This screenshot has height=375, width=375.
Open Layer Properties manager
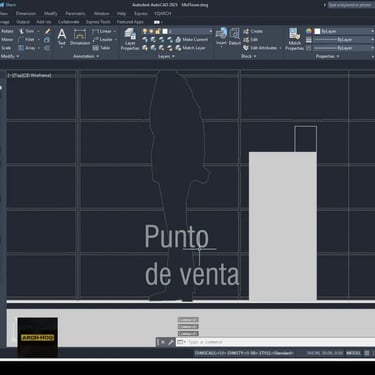pos(130,39)
